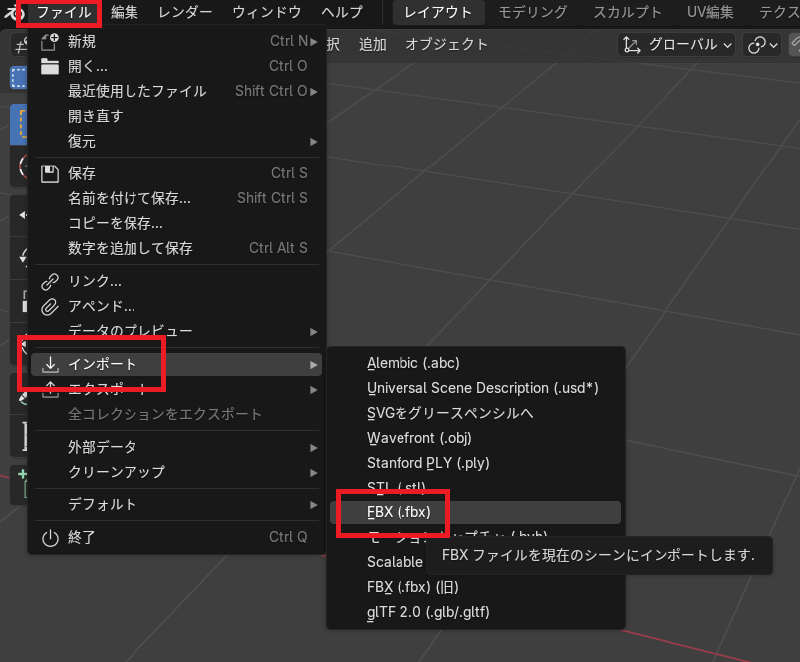The image size is (800, 662).
Task: Click the new file icon beside 新規
Action: (50, 41)
